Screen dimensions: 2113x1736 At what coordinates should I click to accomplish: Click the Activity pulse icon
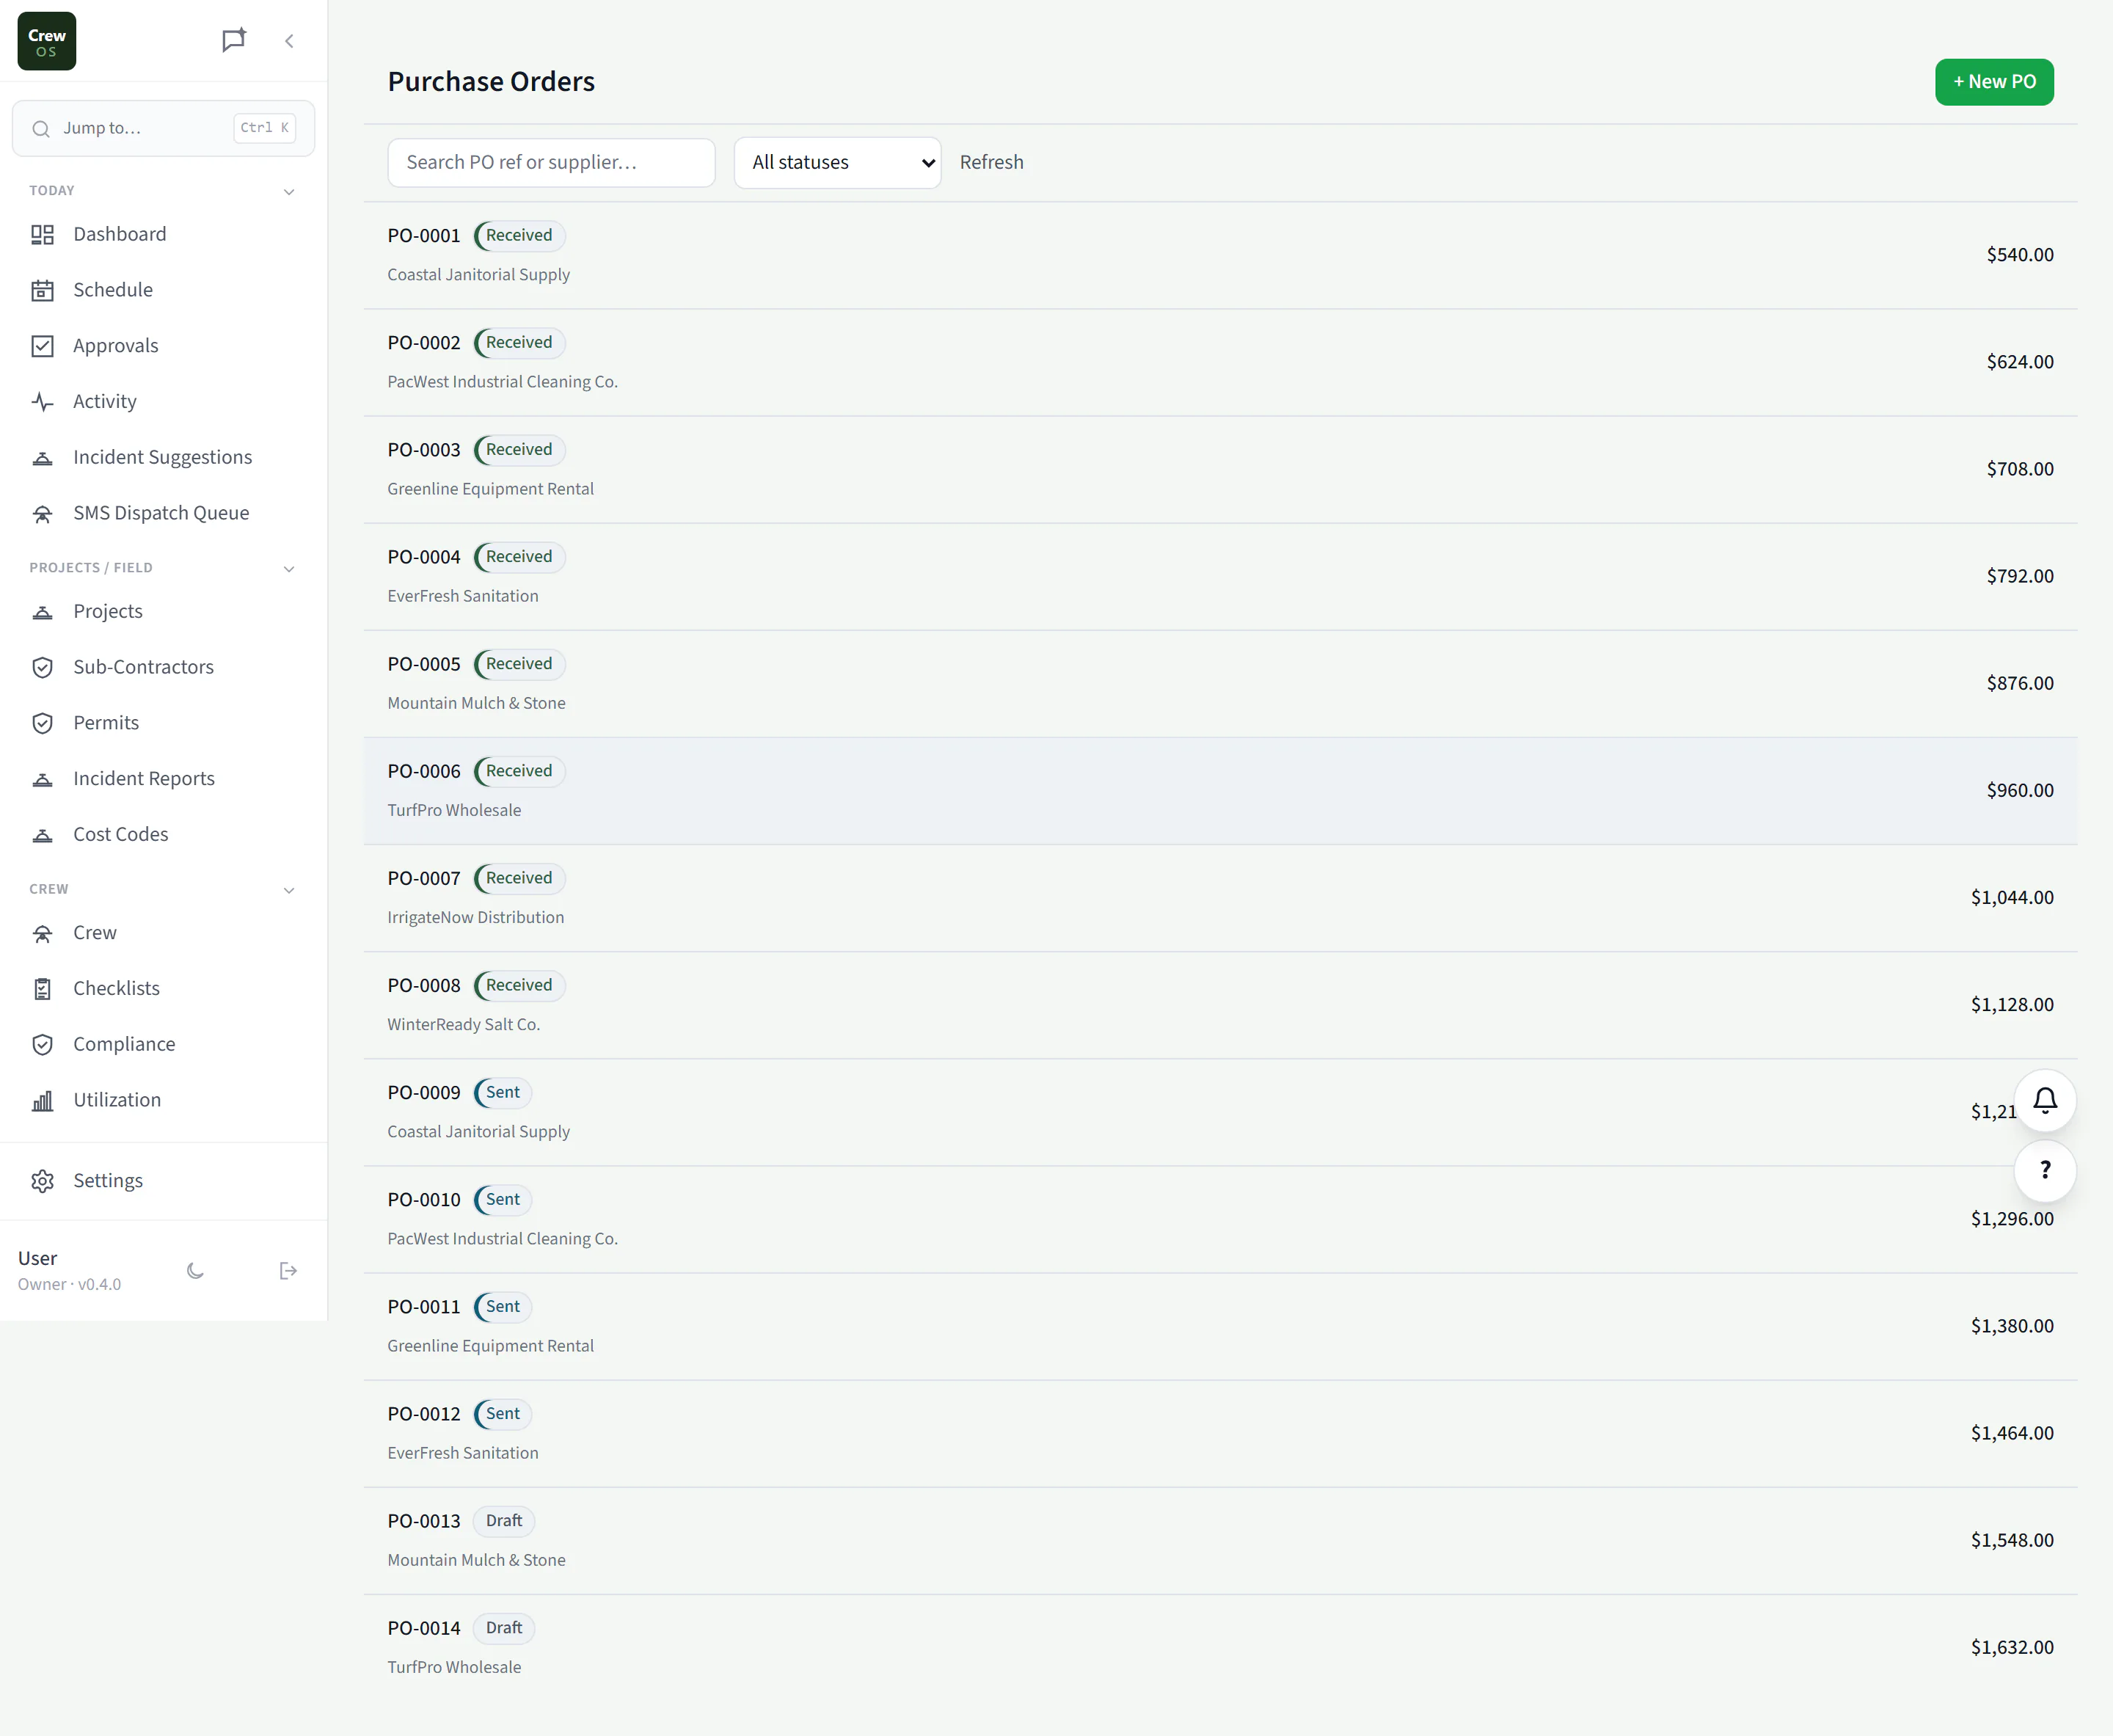point(42,402)
